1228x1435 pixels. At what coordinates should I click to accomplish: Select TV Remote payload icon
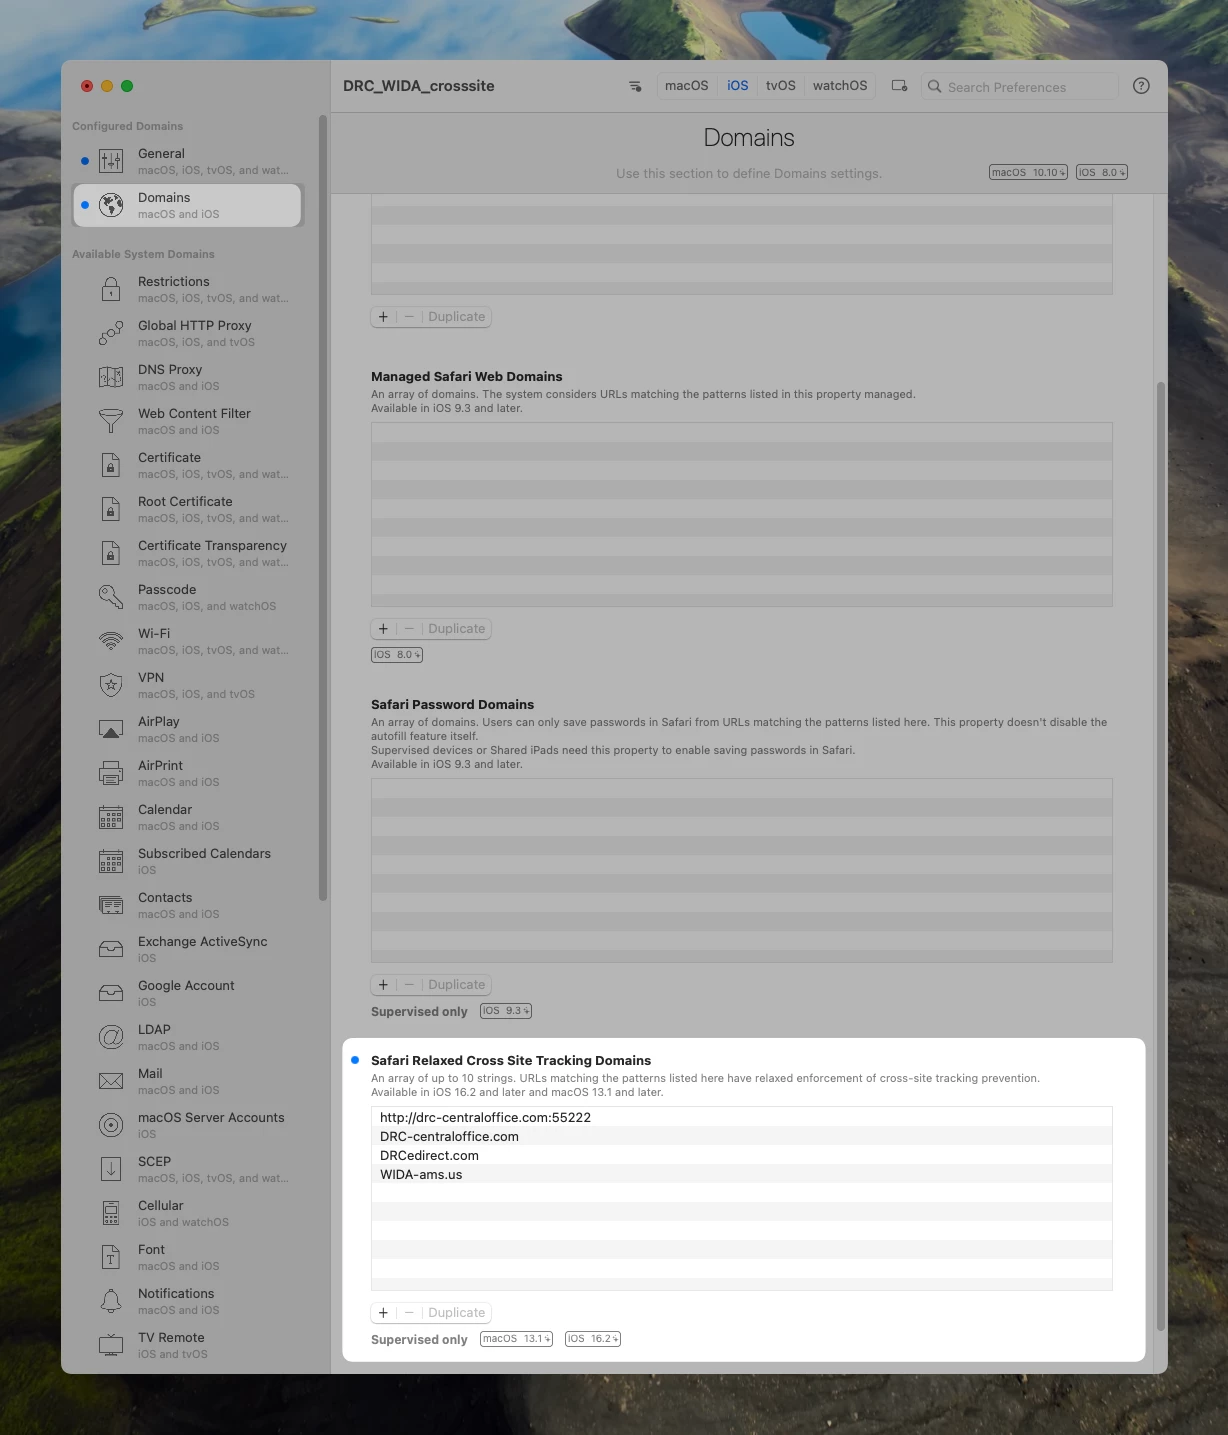pos(111,1345)
